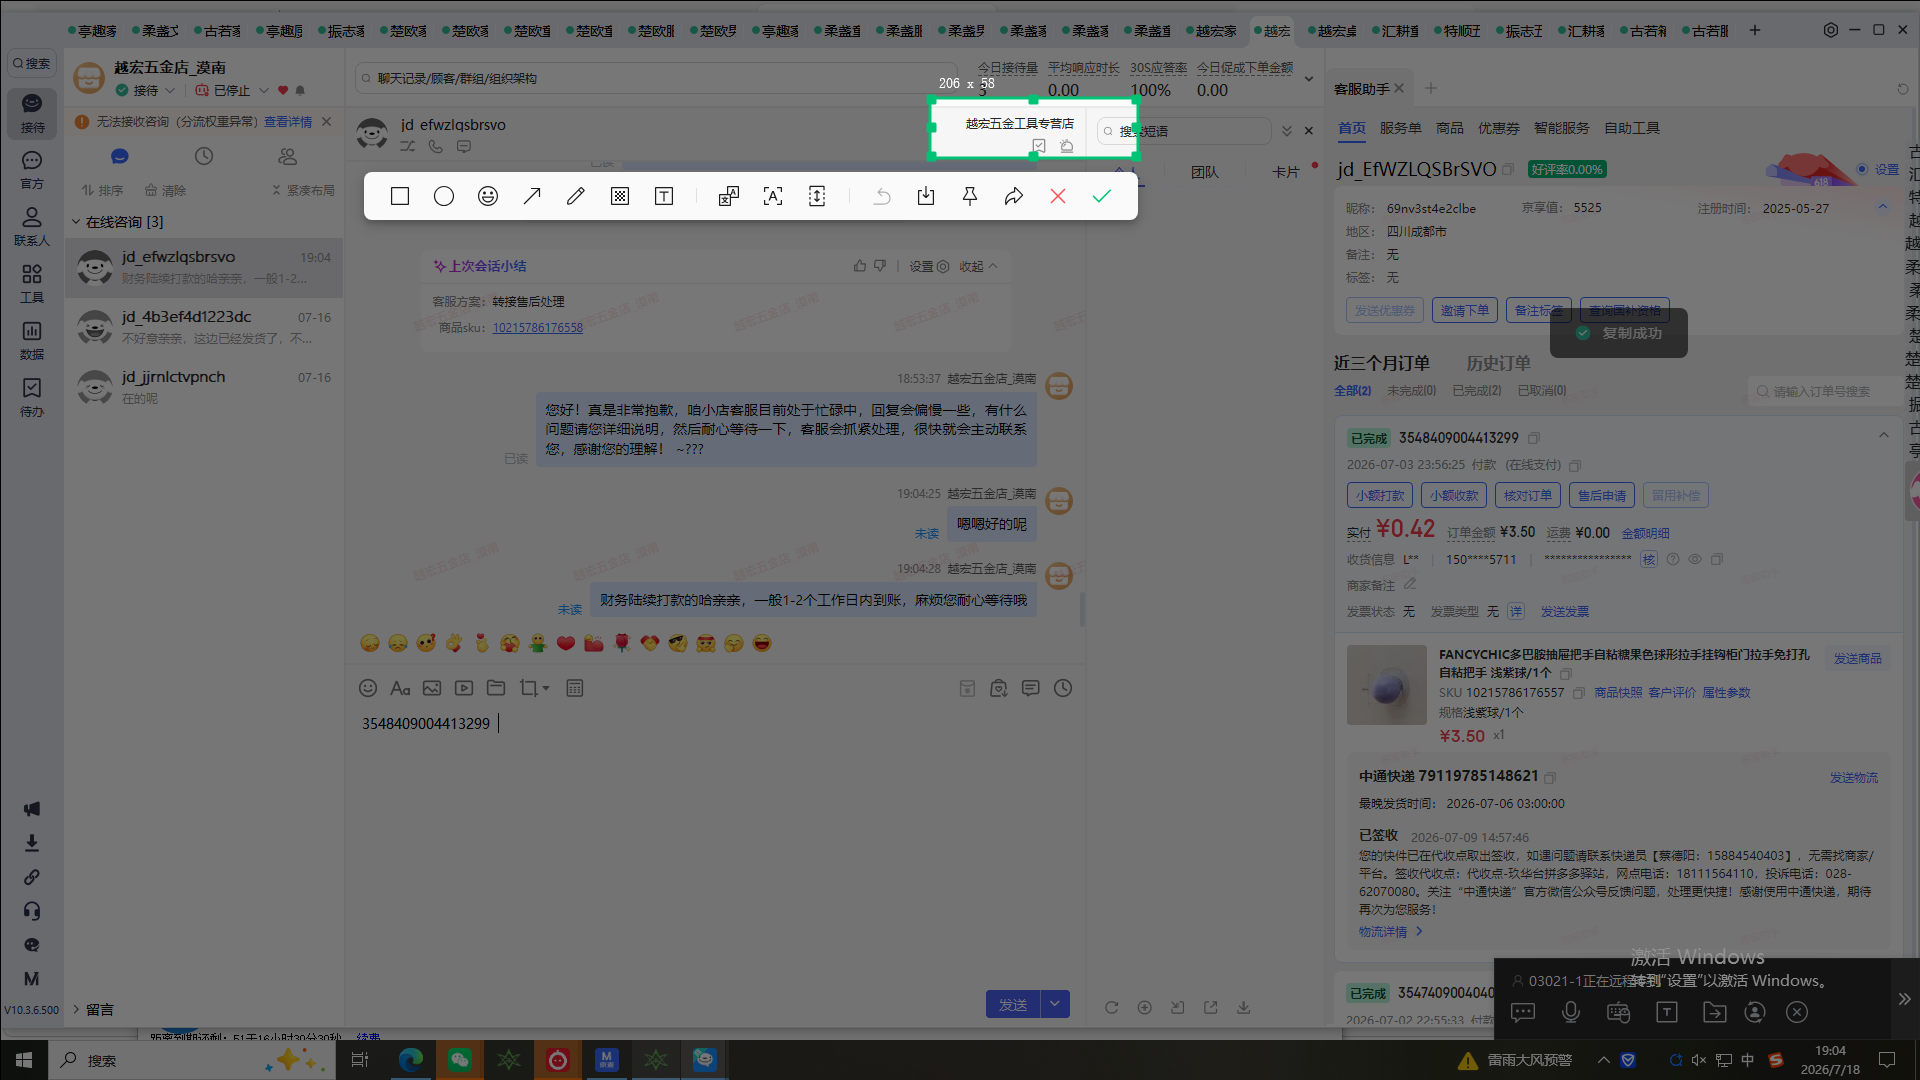Viewport: 1920px width, 1080px height.
Task: Collapse the 在线咨询 [3] list
Action: (76, 222)
